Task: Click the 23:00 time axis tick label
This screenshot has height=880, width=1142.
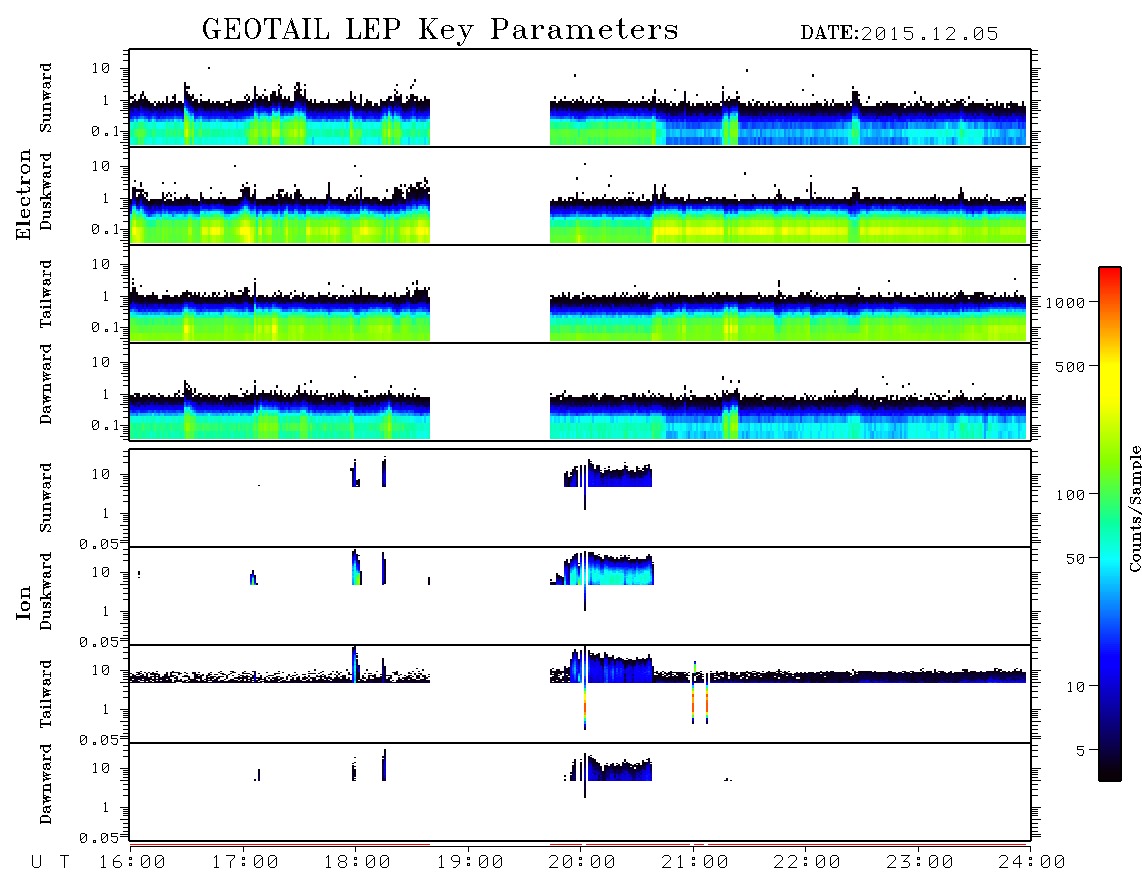Action: point(920,863)
